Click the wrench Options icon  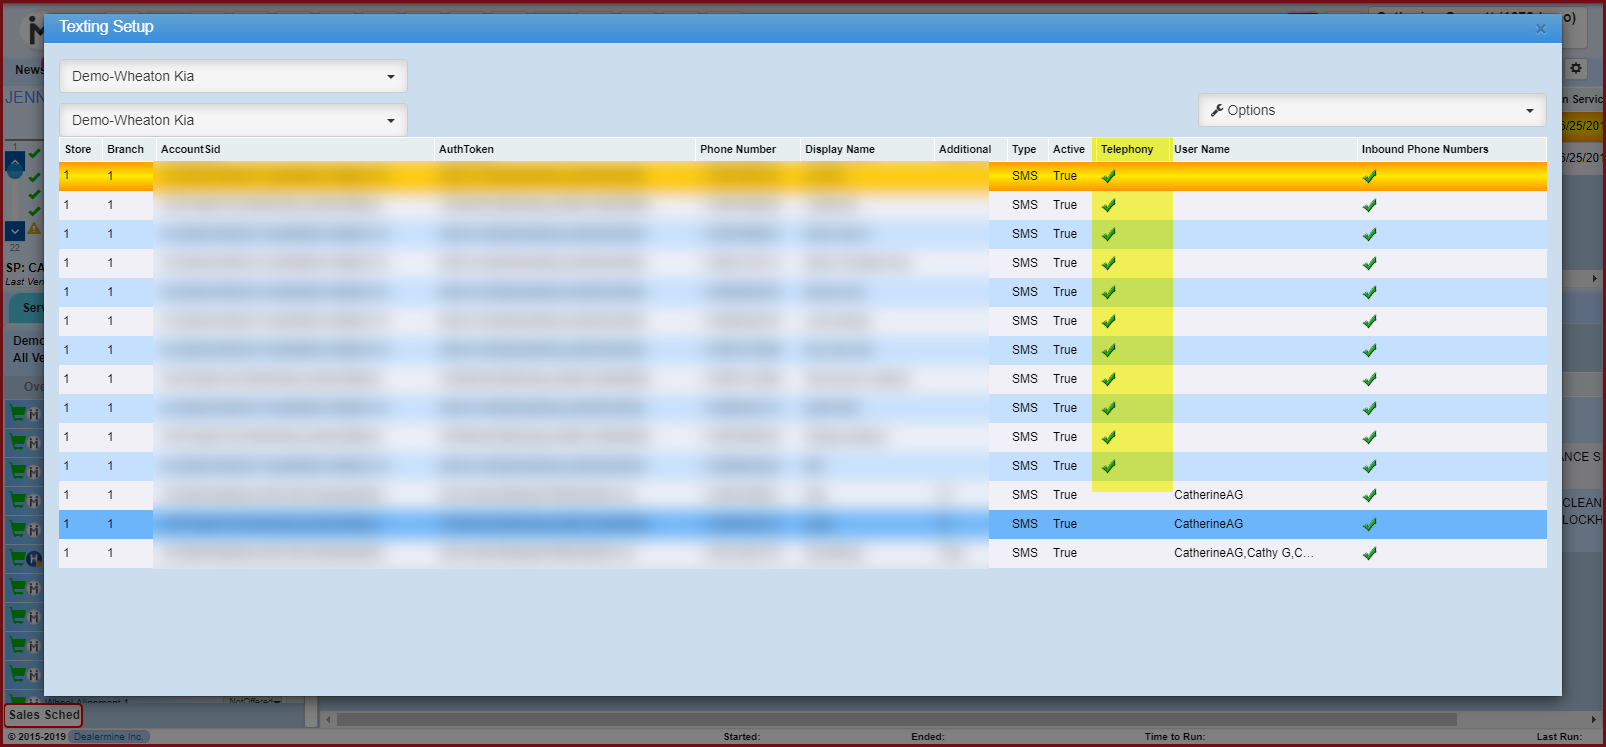(1217, 110)
